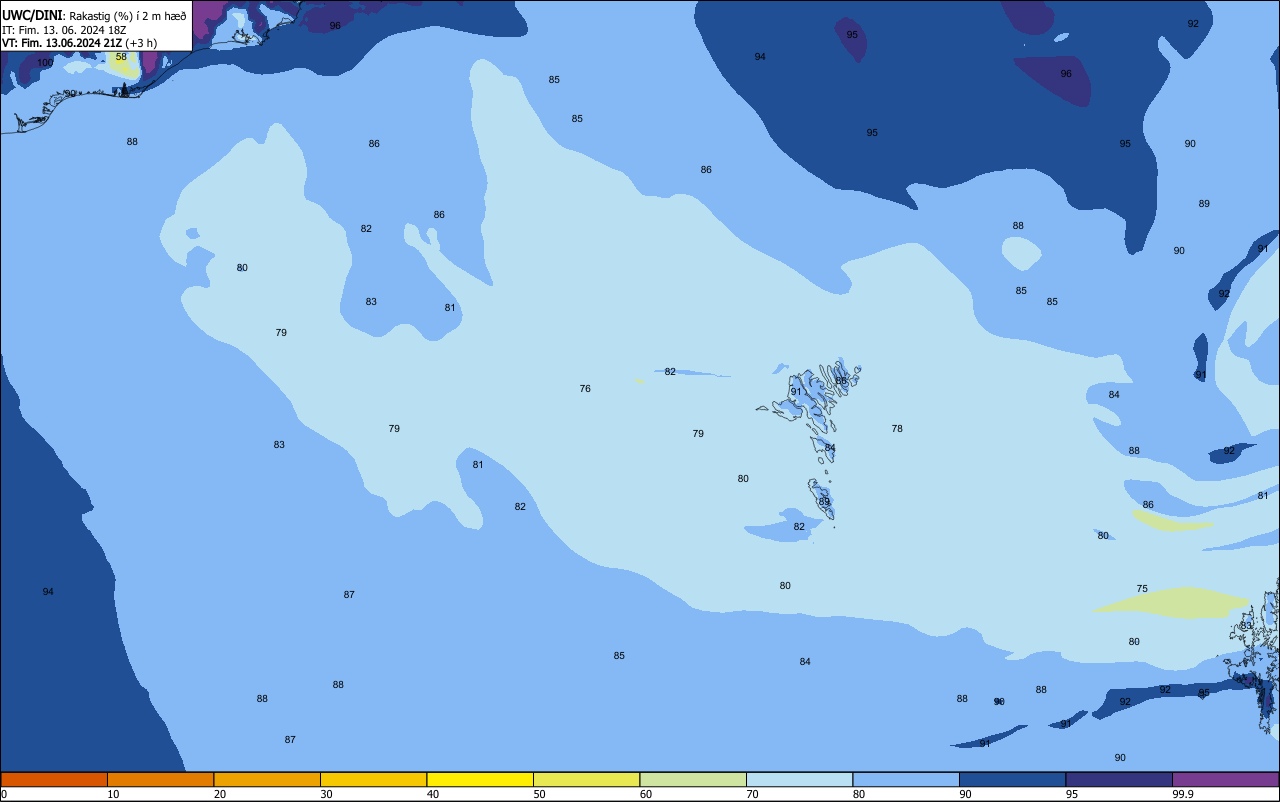This screenshot has height=802, width=1280.
Task: Click the 10–20 orange legend segment
Action: tap(160, 779)
